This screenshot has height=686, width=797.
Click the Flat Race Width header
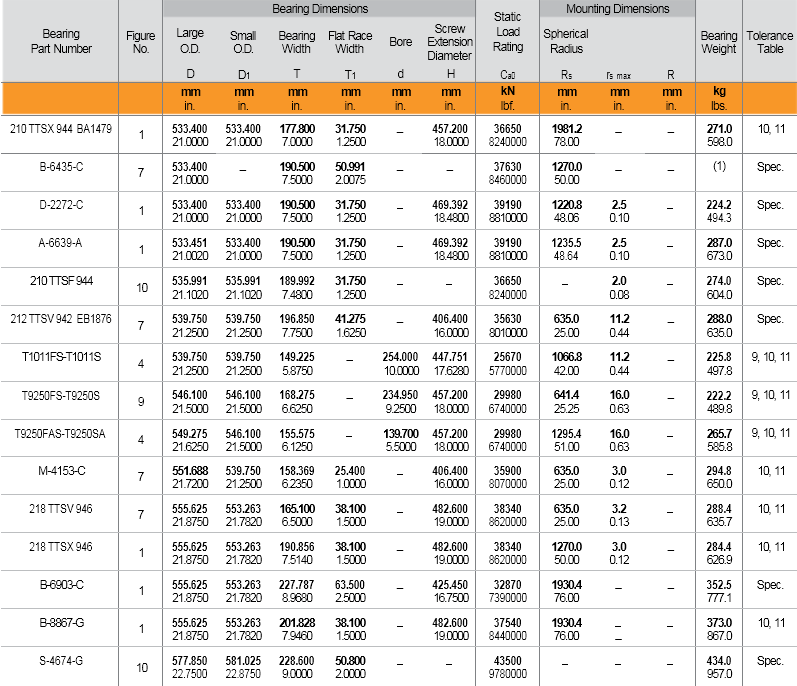coord(350,41)
